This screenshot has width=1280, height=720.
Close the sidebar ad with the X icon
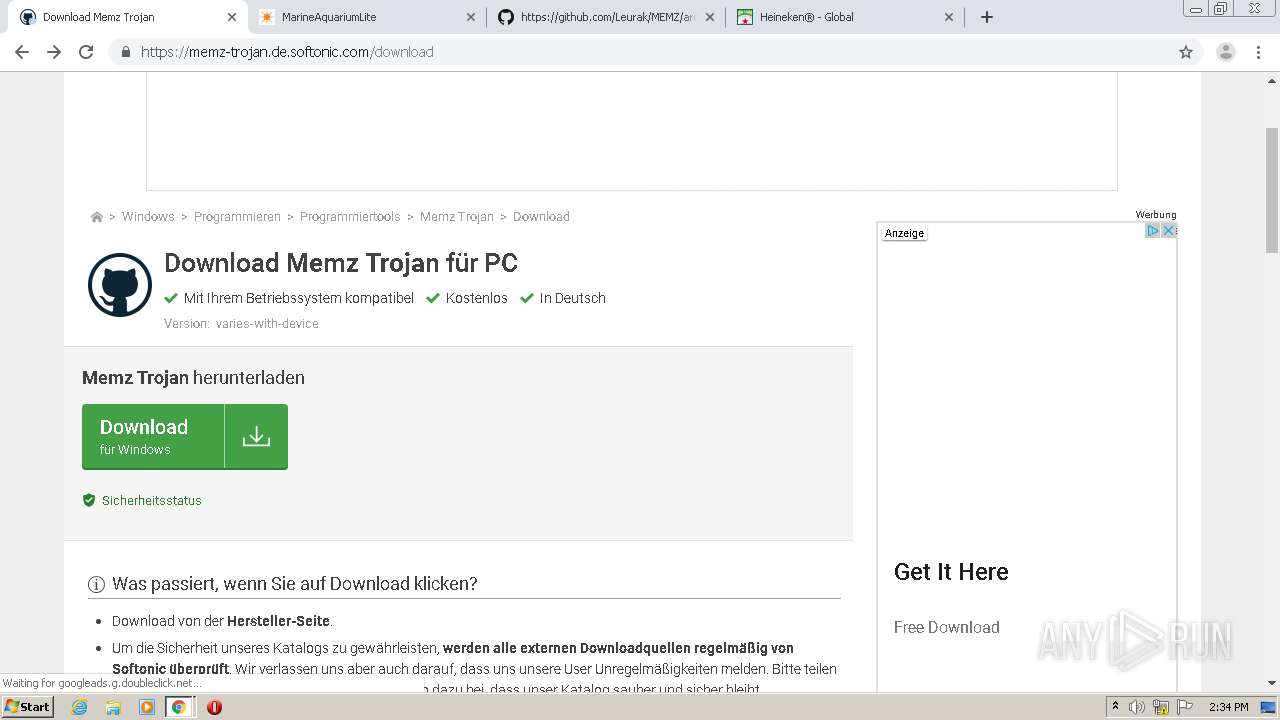1167,231
